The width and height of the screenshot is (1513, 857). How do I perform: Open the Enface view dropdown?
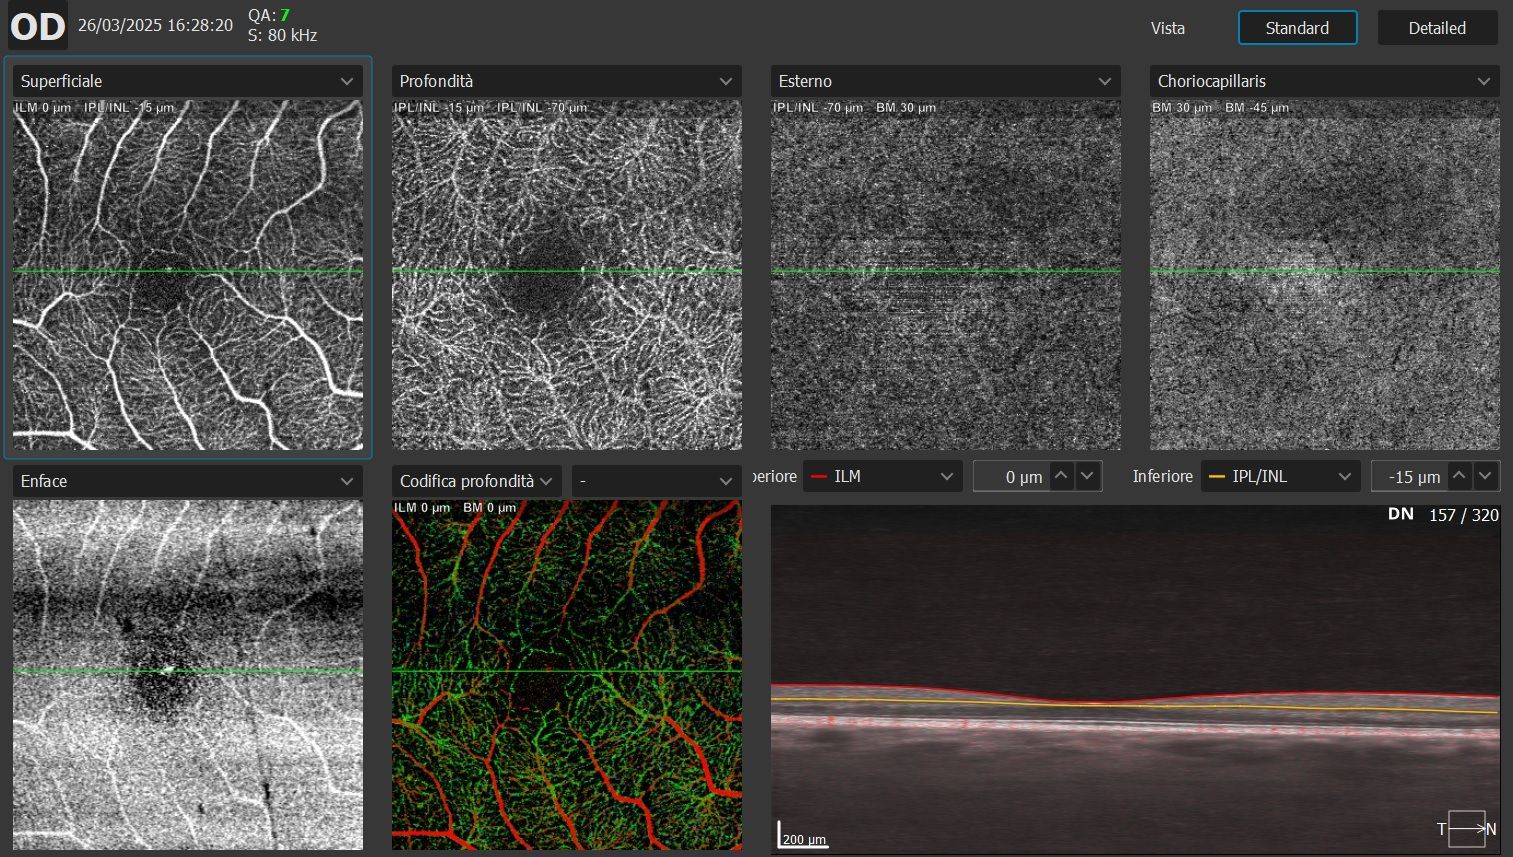point(188,481)
